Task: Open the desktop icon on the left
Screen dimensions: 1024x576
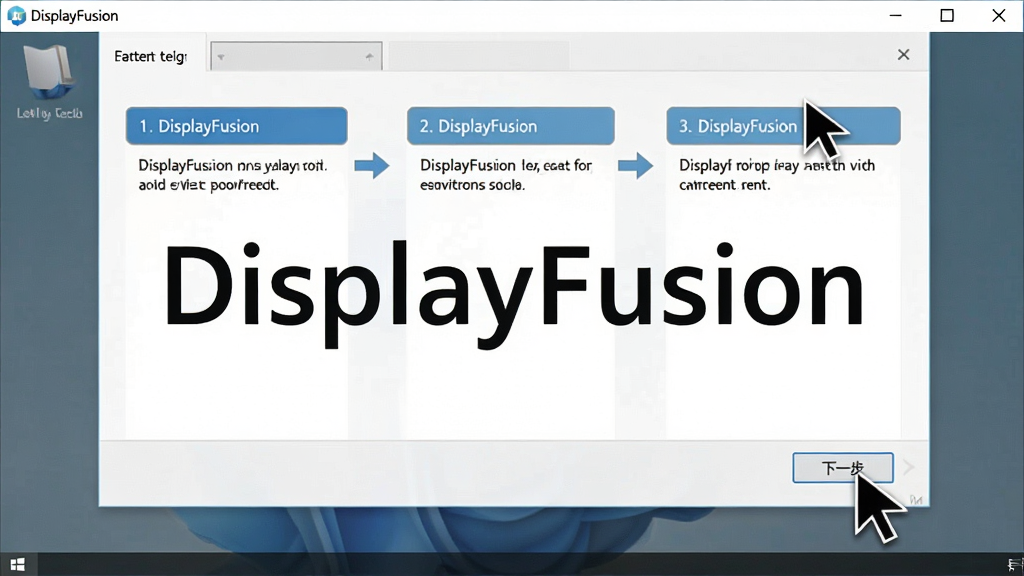Action: tap(49, 82)
